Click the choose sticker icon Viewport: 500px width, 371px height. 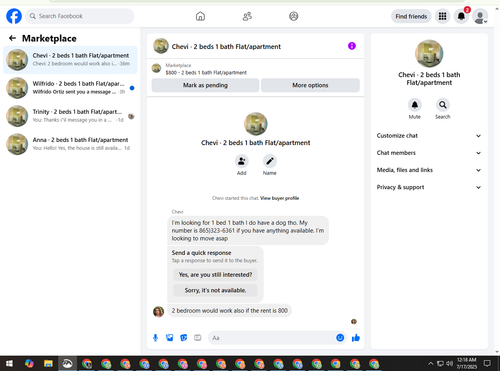[x=184, y=338]
